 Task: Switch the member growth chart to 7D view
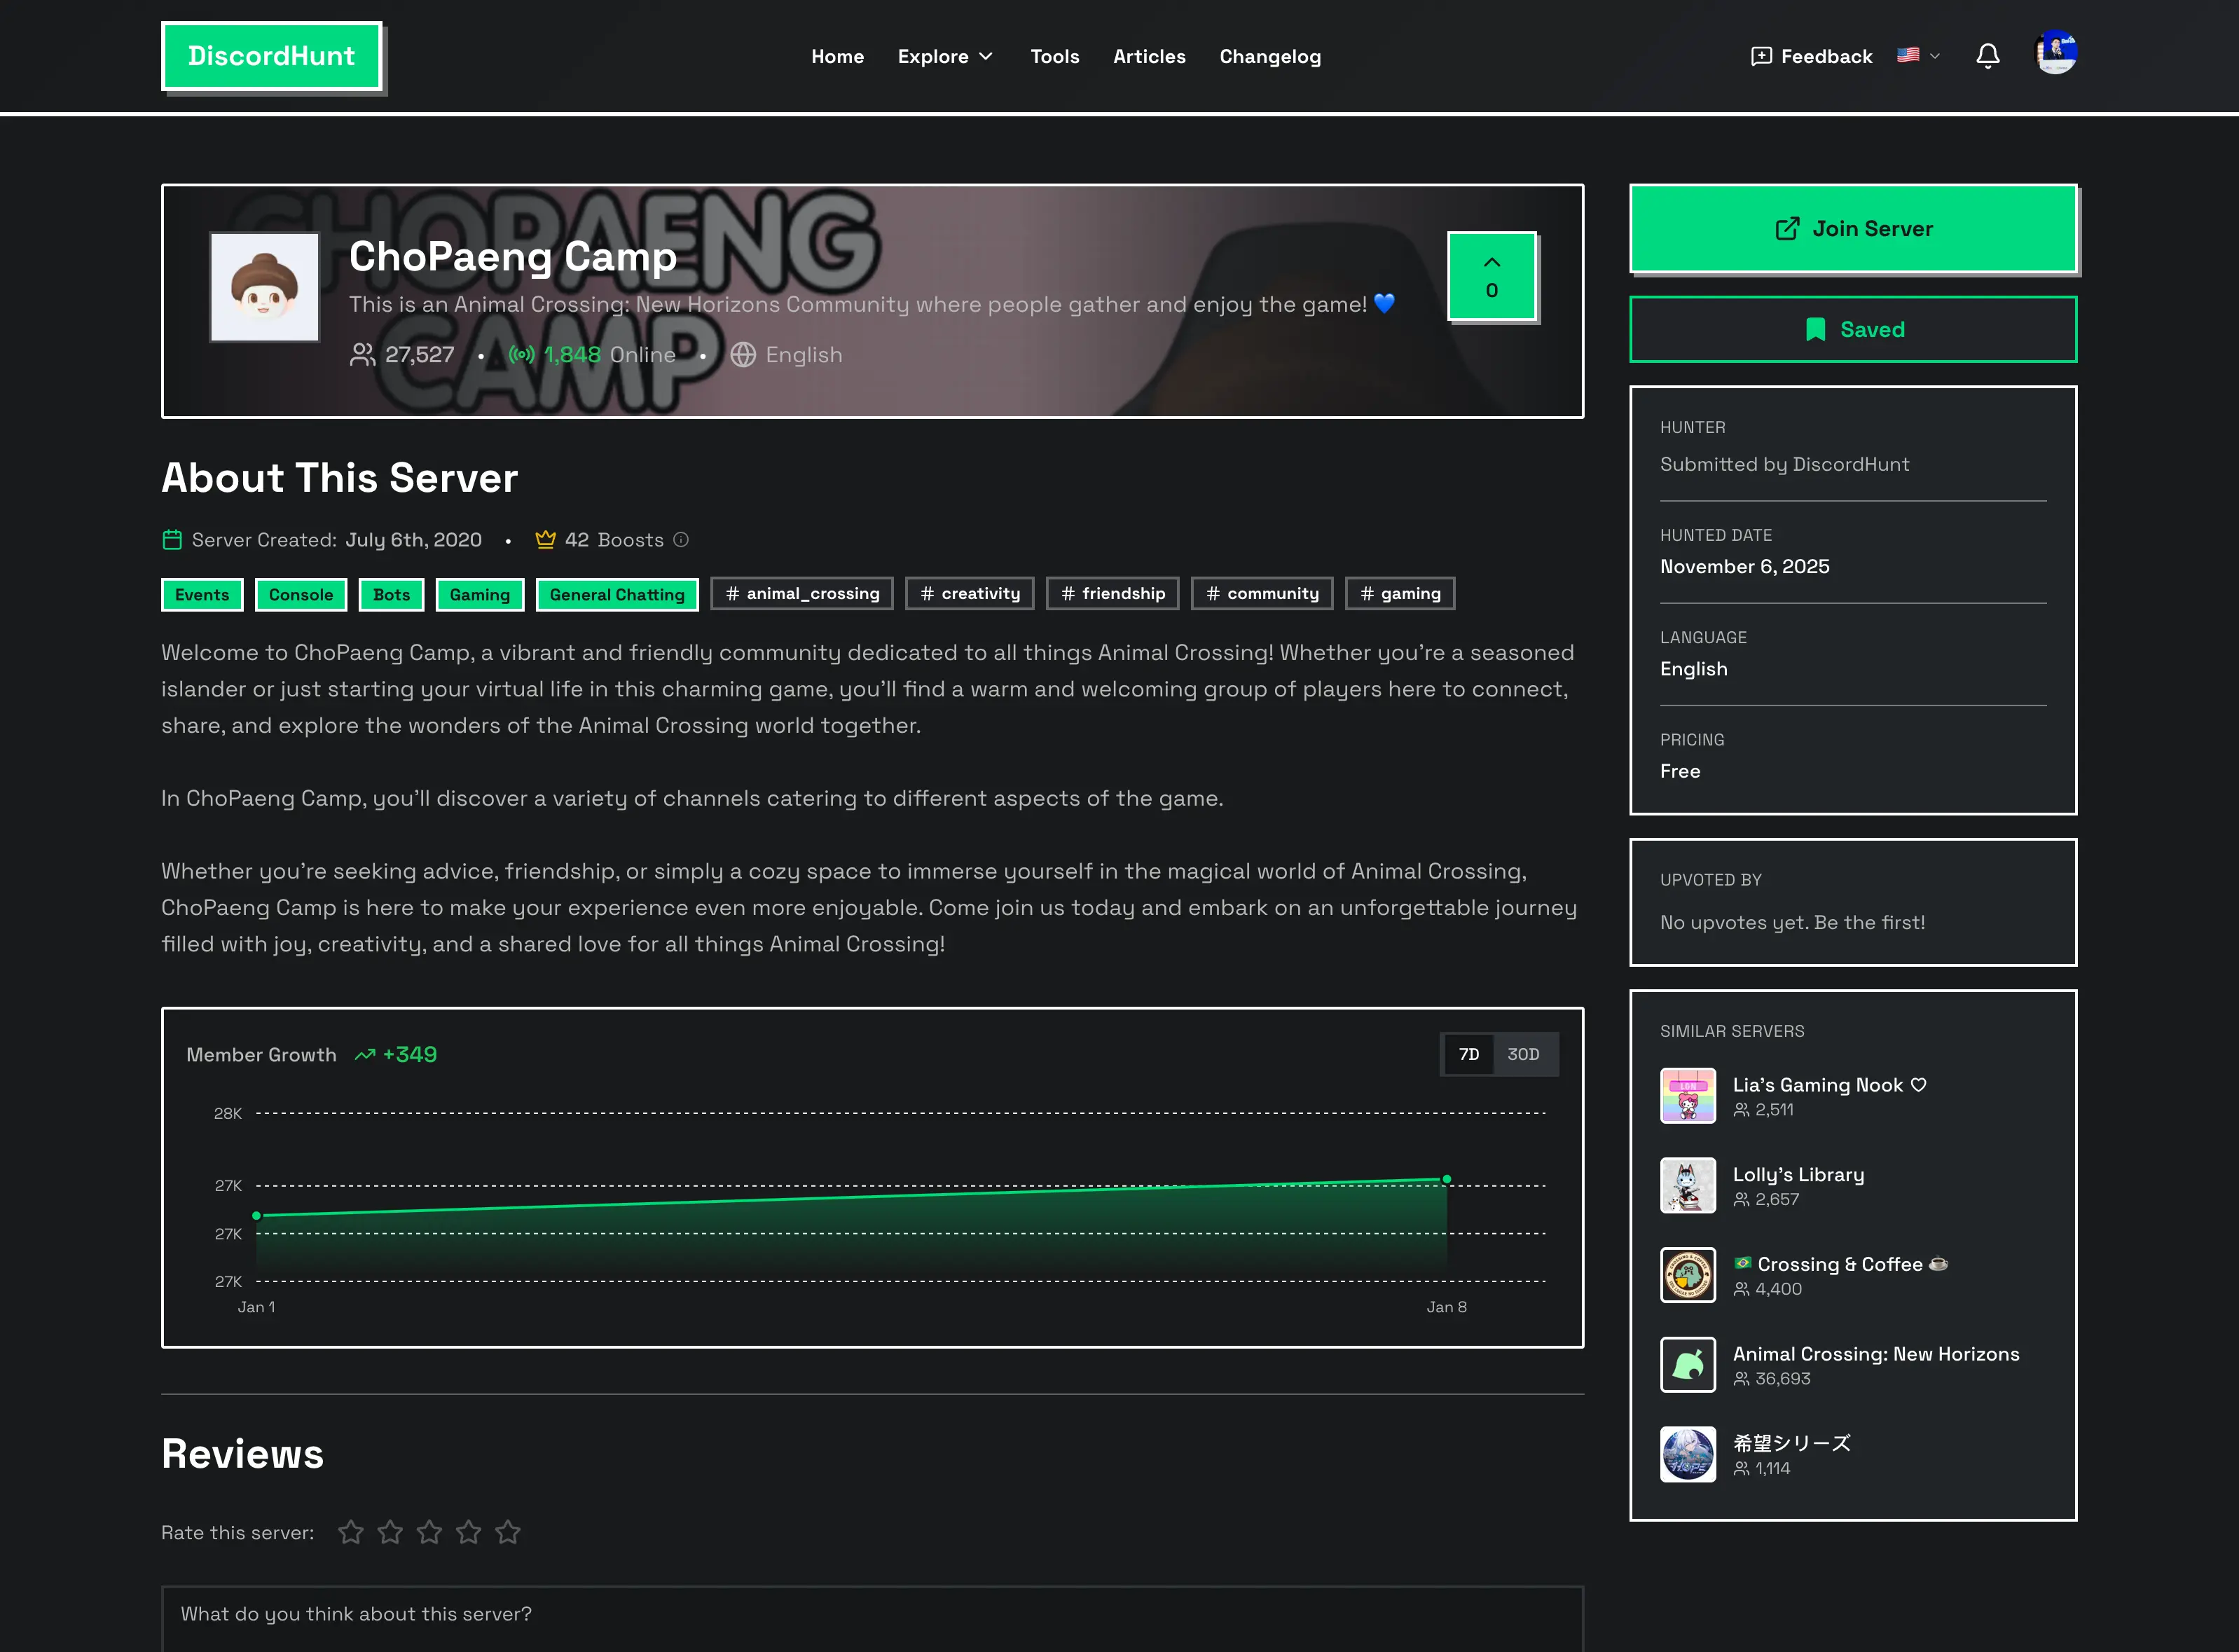coord(1468,1054)
